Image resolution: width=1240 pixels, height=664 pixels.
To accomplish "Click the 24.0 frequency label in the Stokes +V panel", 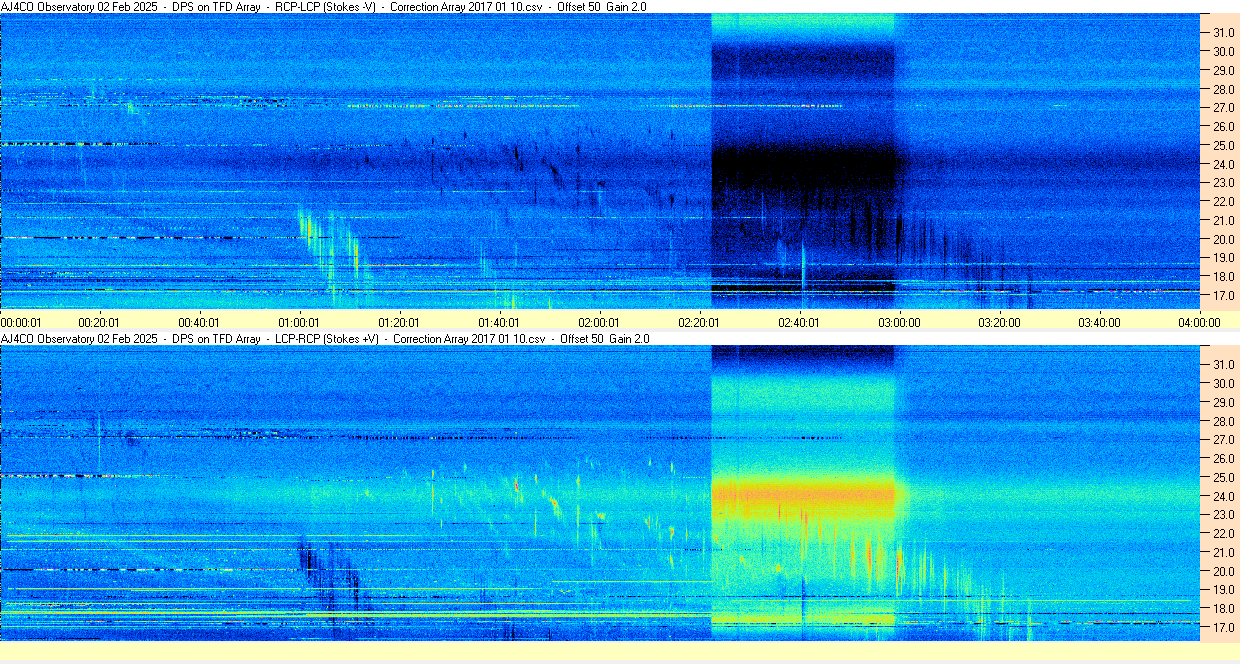I will coord(1223,496).
